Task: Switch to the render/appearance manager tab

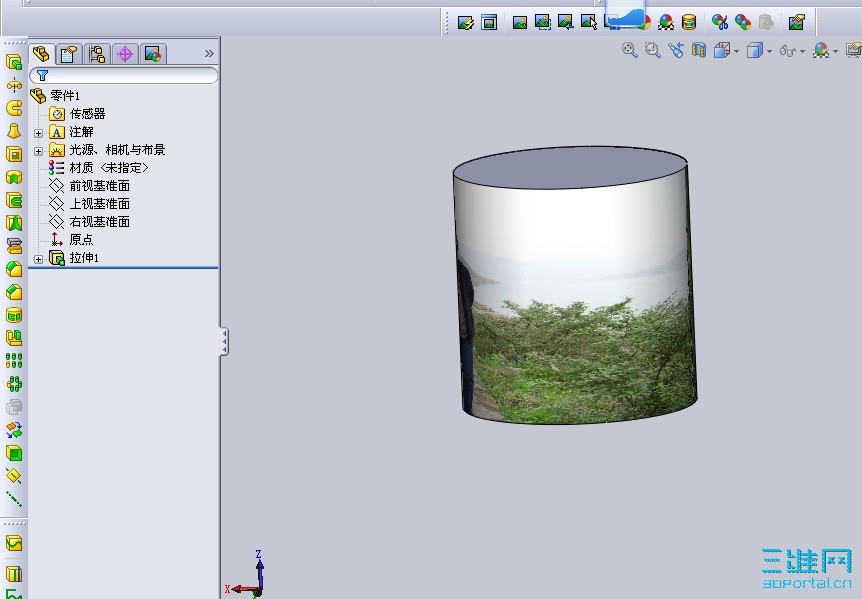Action: (153, 54)
